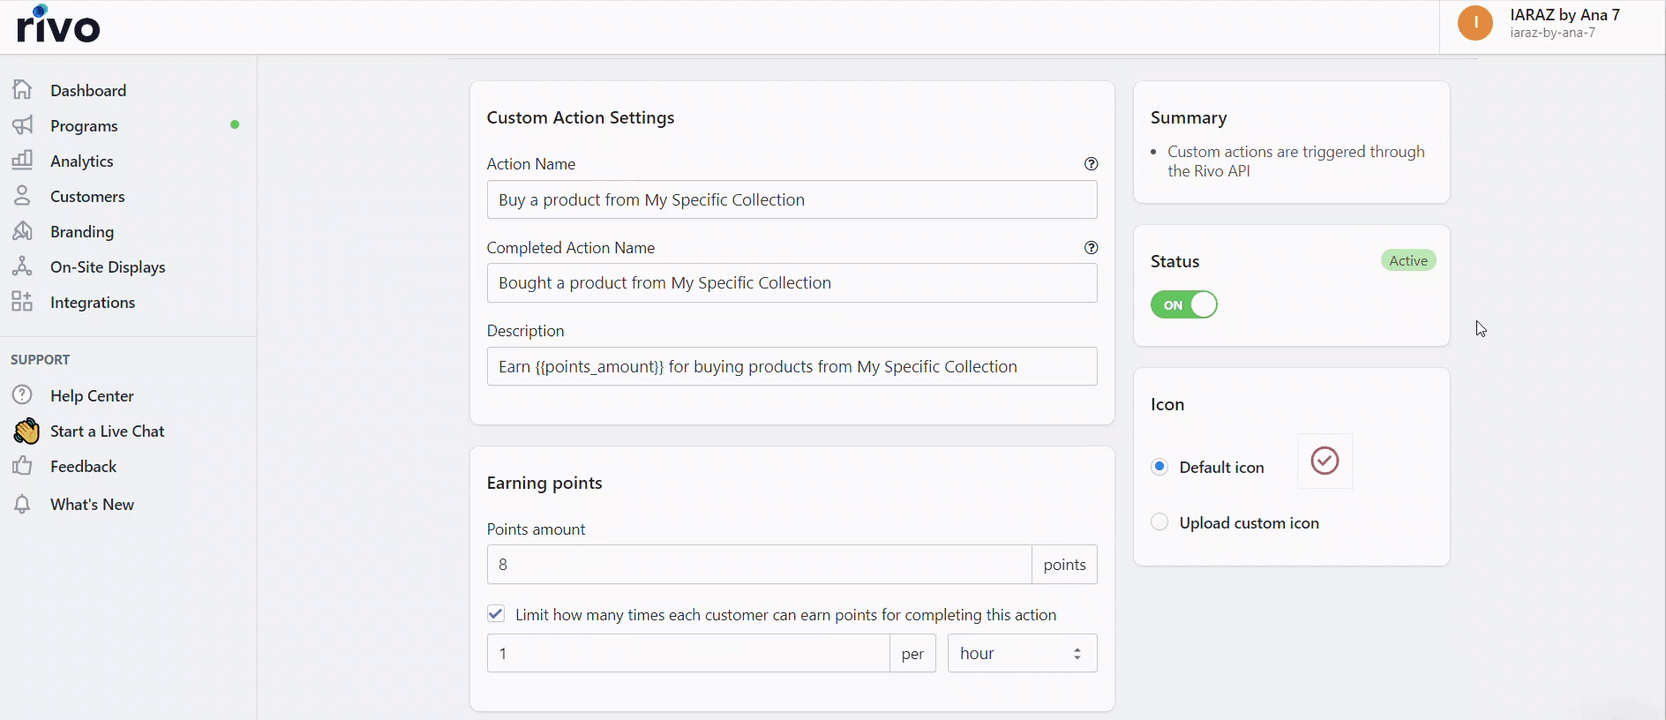
Task: Open the IARAZ by Ana 7 account menu
Action: point(1553,23)
